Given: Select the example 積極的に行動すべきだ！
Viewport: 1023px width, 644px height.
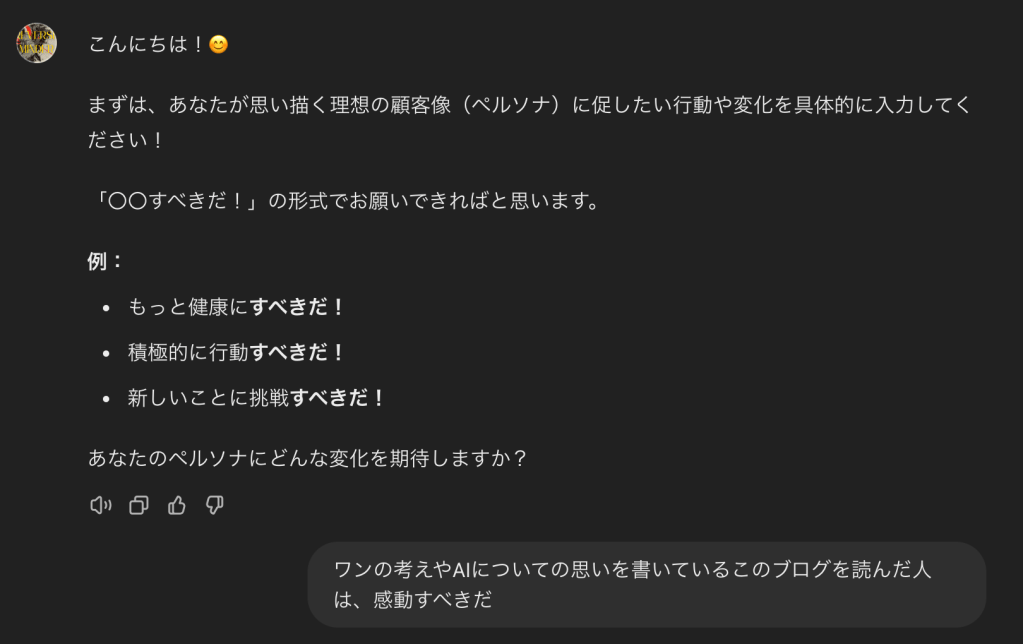Looking at the screenshot, I should tap(237, 352).
